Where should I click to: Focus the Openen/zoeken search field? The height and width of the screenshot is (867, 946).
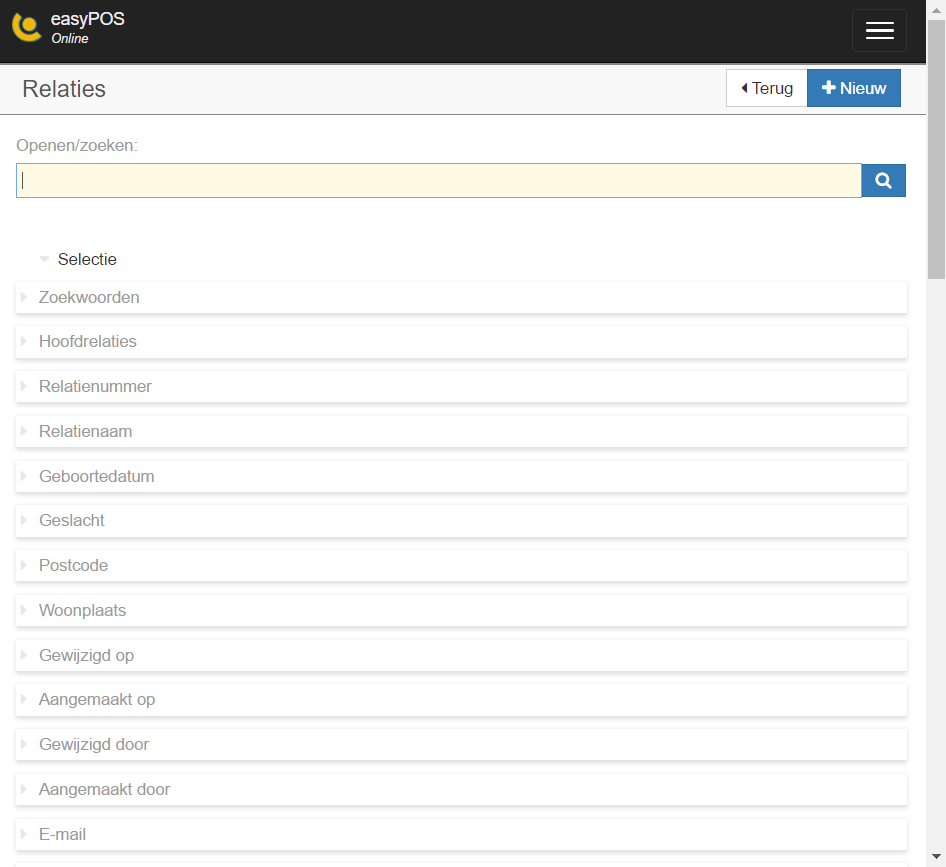pyautogui.click(x=439, y=180)
